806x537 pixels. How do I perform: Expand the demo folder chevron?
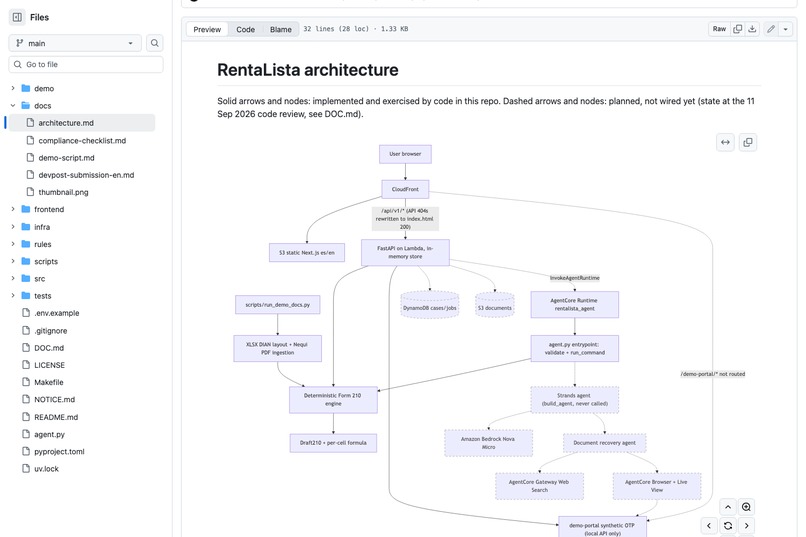point(13,88)
